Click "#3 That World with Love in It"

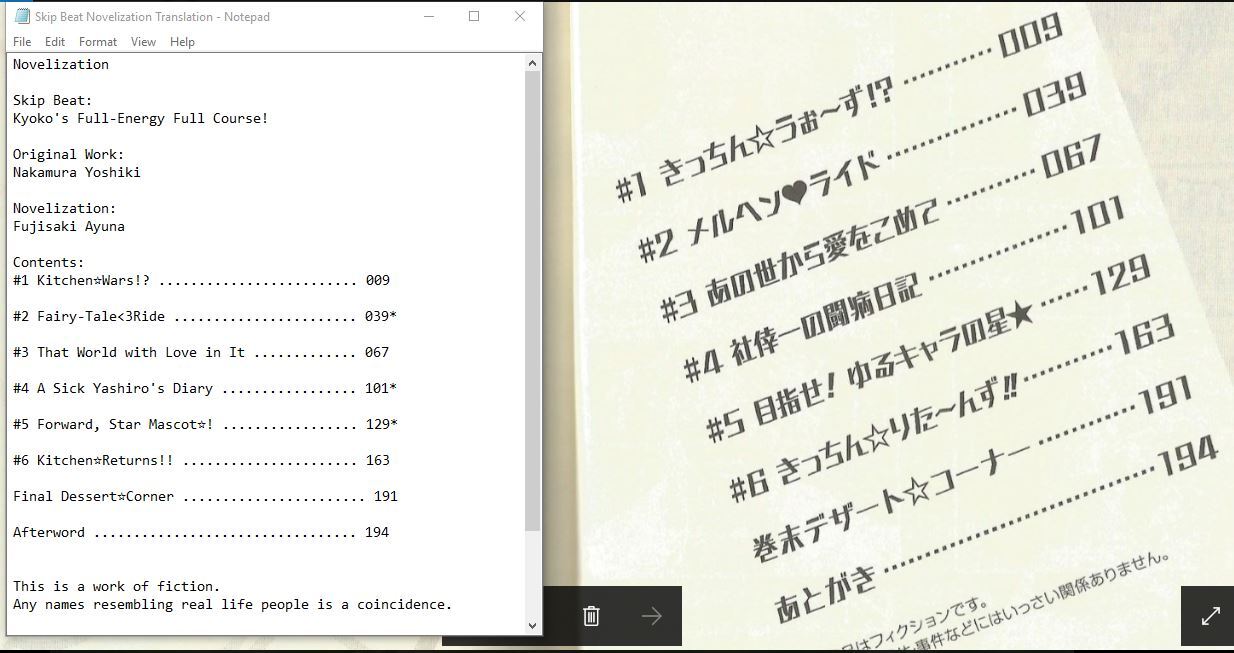click(x=129, y=352)
